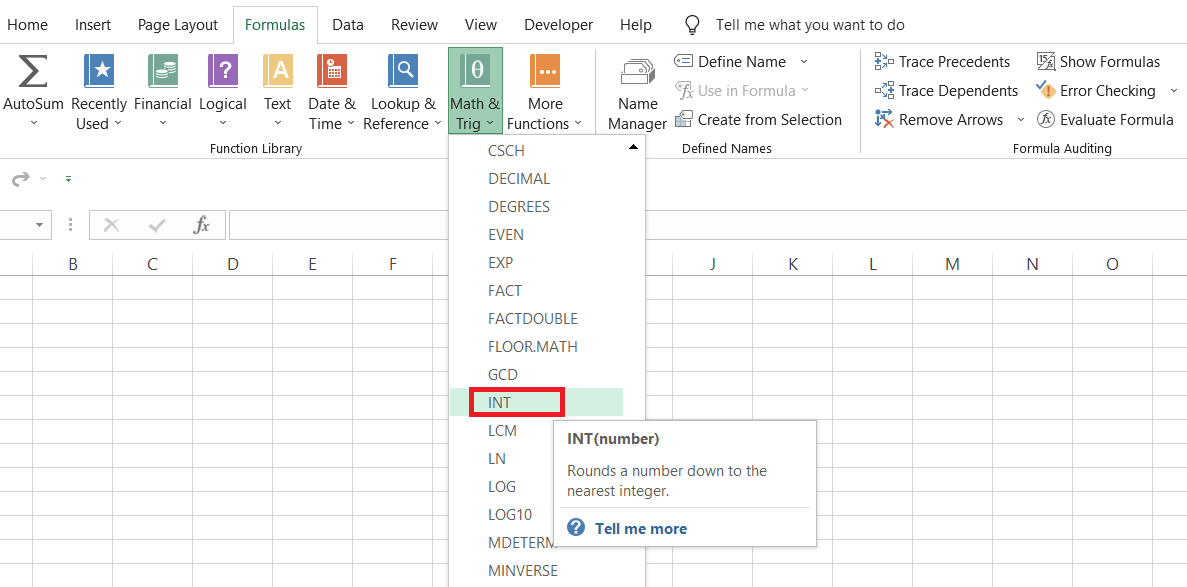1187x587 pixels.
Task: Open the Text functions icon
Action: (x=277, y=72)
